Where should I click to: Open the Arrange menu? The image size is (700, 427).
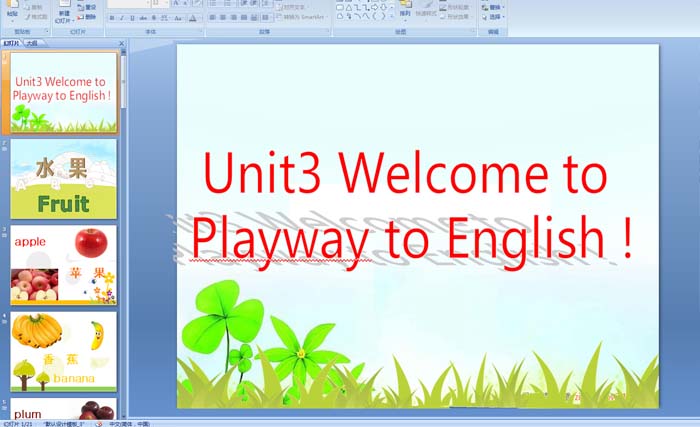[405, 11]
